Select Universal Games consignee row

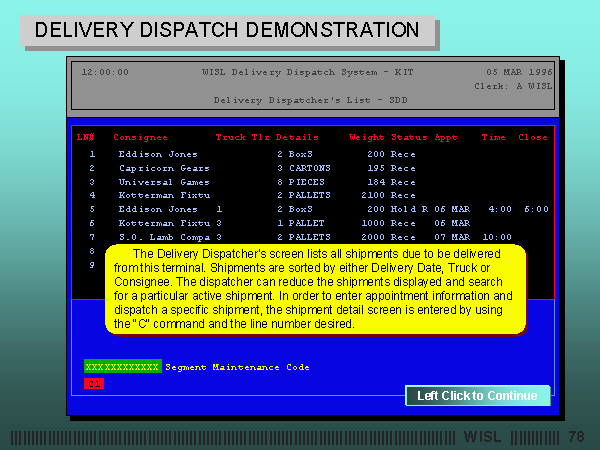coord(164,182)
